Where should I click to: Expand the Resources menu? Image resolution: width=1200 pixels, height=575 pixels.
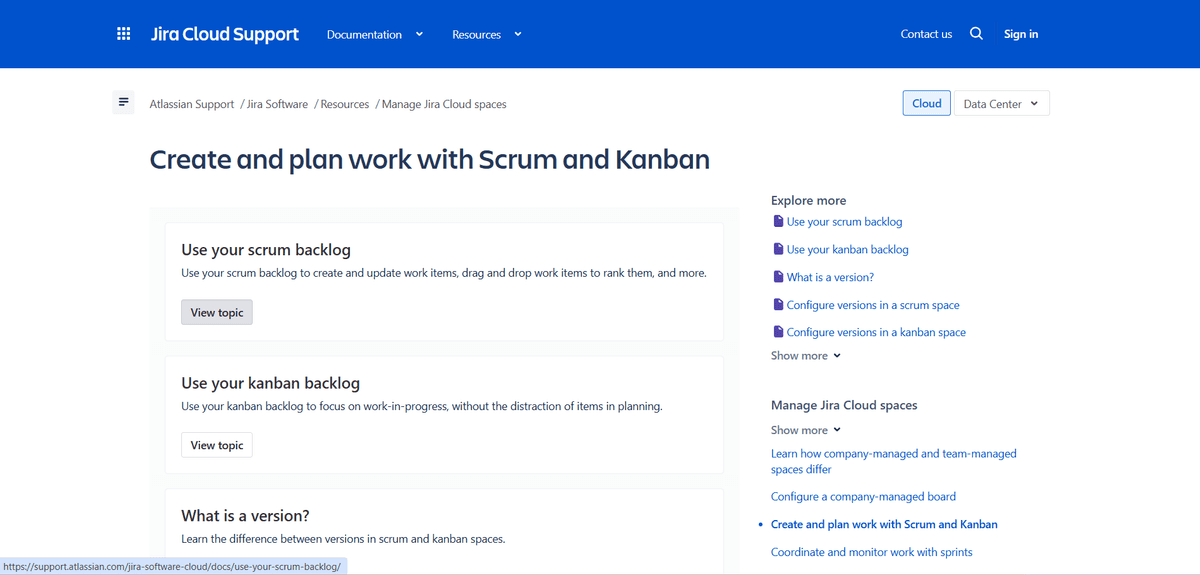pos(487,34)
